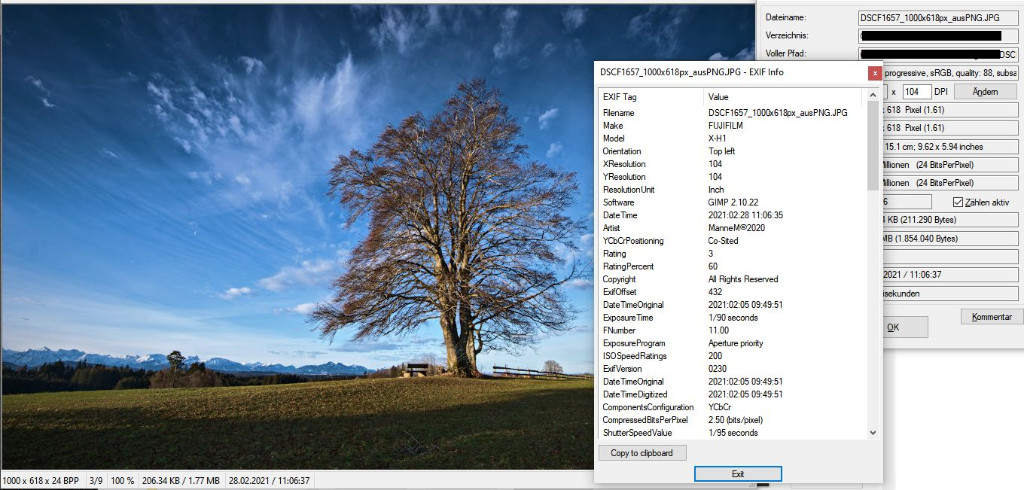Select the 'ResolutionUnit' row showing Inch
1024x490 pixels.
[x=733, y=189]
